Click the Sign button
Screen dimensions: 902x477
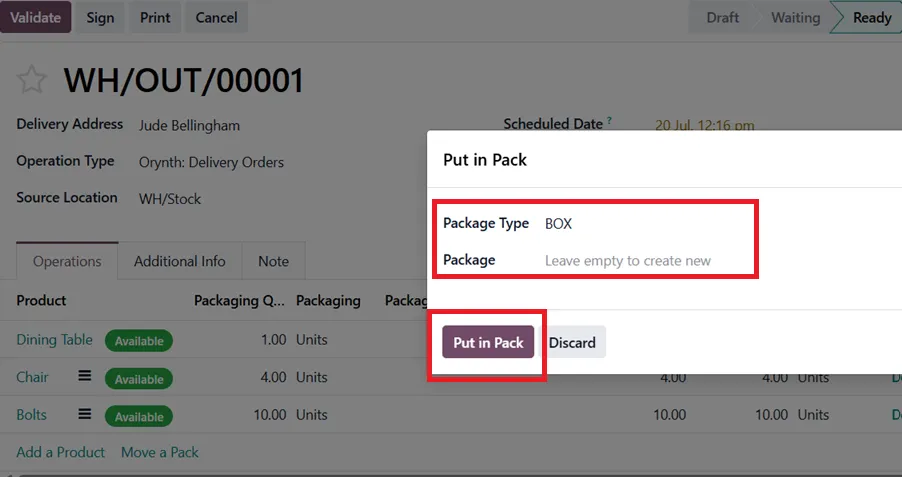pos(100,17)
